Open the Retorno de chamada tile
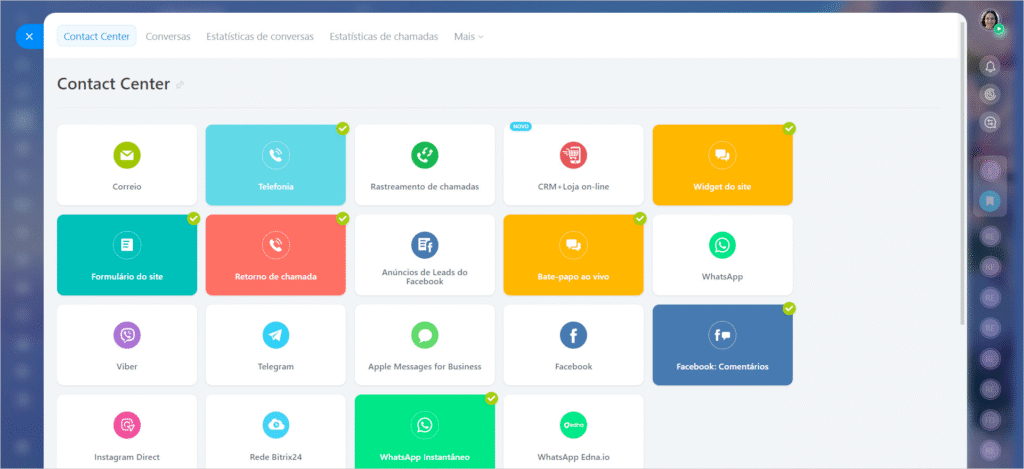The image size is (1024, 469). (x=276, y=255)
